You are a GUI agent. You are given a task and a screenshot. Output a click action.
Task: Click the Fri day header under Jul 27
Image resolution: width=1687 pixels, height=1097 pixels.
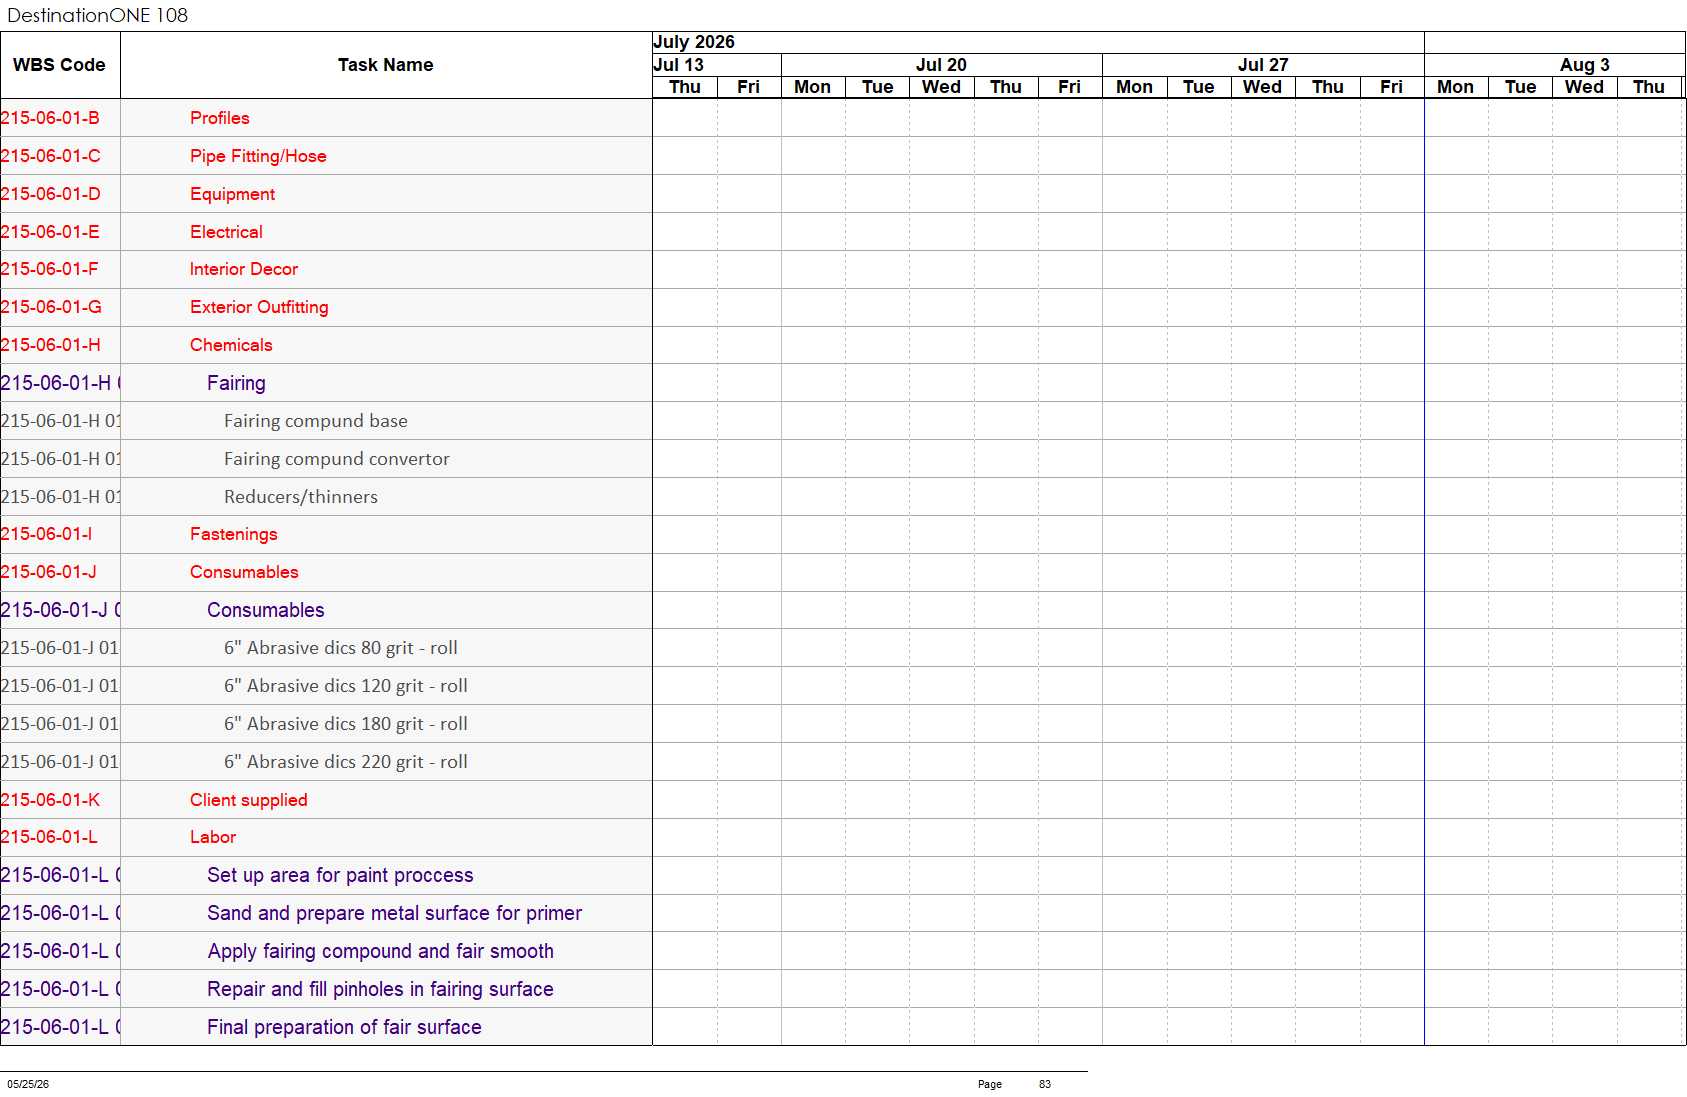1392,87
